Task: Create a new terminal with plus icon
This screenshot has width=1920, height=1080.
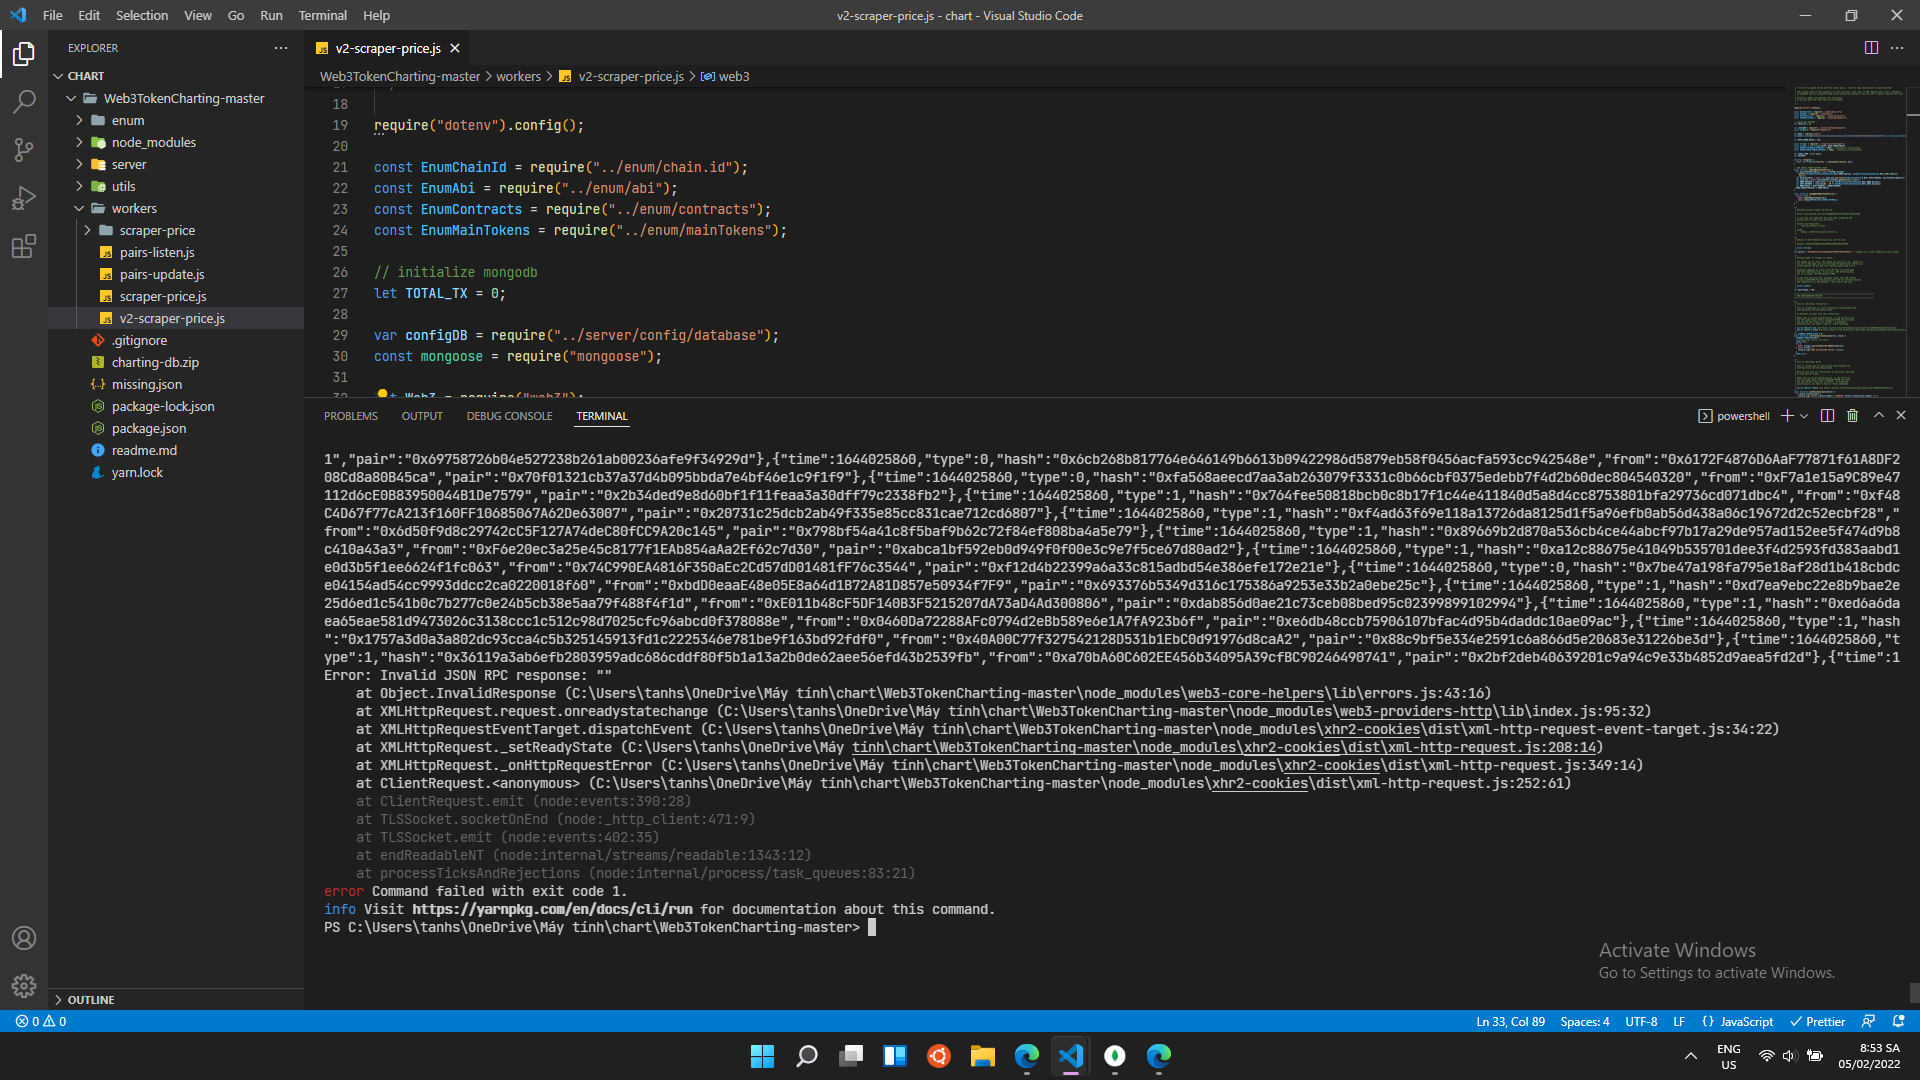Action: pos(1787,416)
